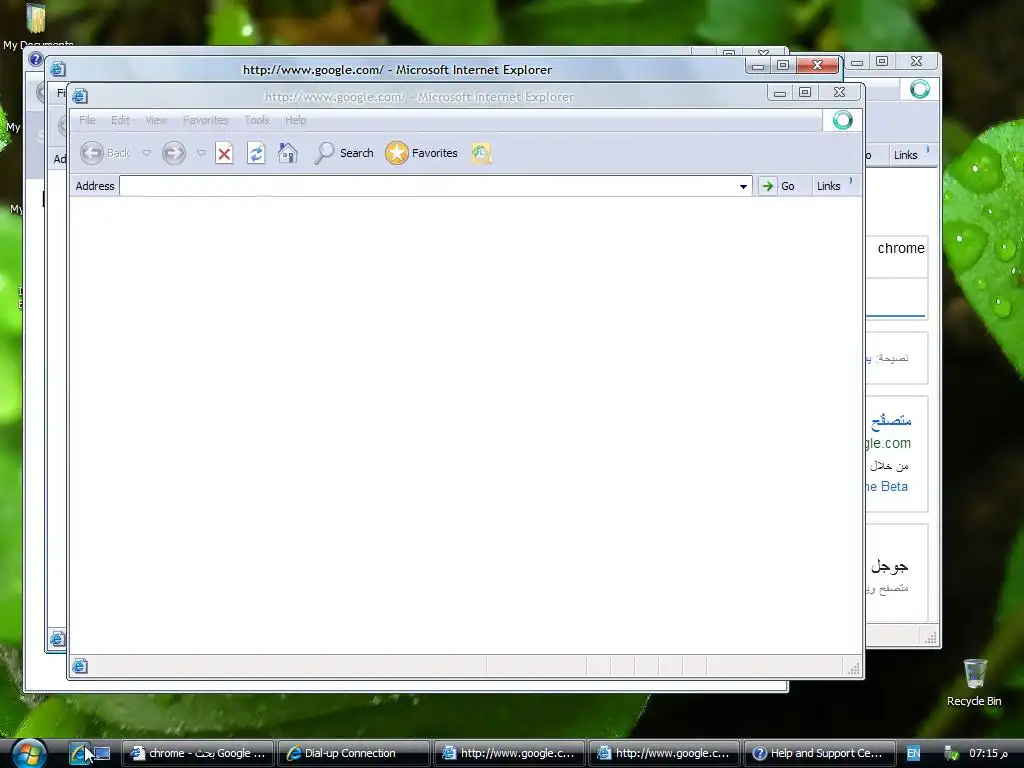Open the View menu
Screen dimensions: 1024x768
[x=156, y=120]
